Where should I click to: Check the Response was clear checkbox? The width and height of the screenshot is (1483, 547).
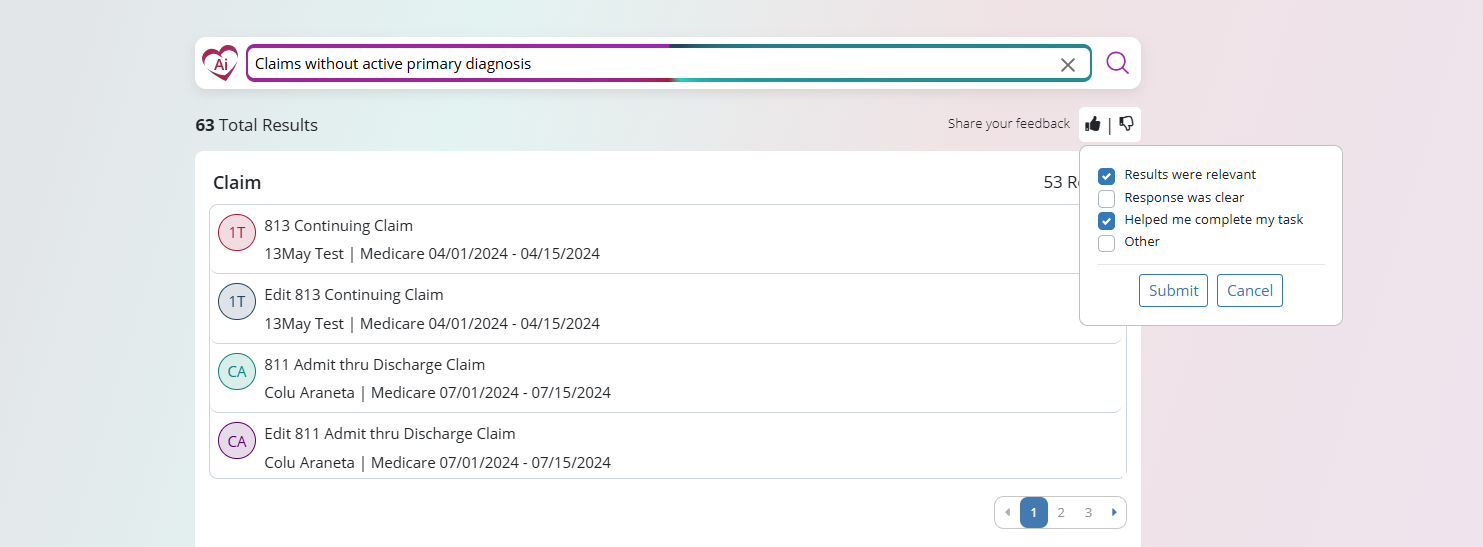pyautogui.click(x=1107, y=198)
